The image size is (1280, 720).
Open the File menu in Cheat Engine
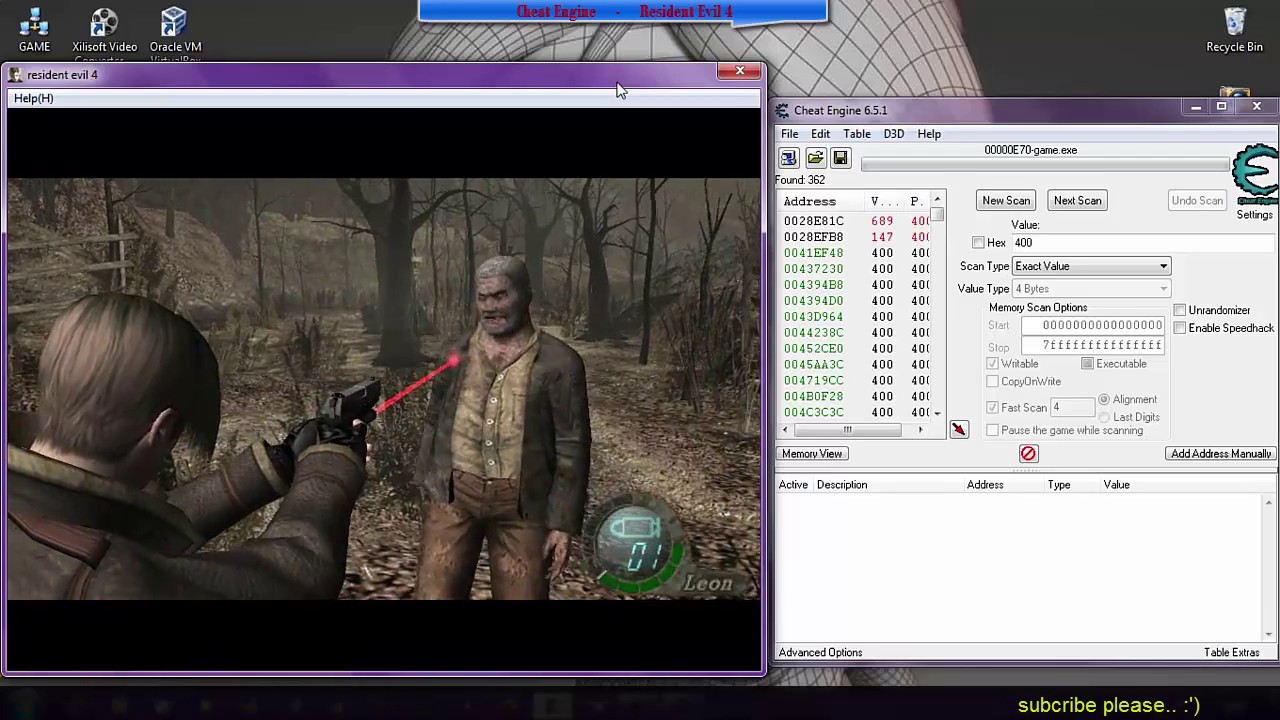pyautogui.click(x=789, y=134)
